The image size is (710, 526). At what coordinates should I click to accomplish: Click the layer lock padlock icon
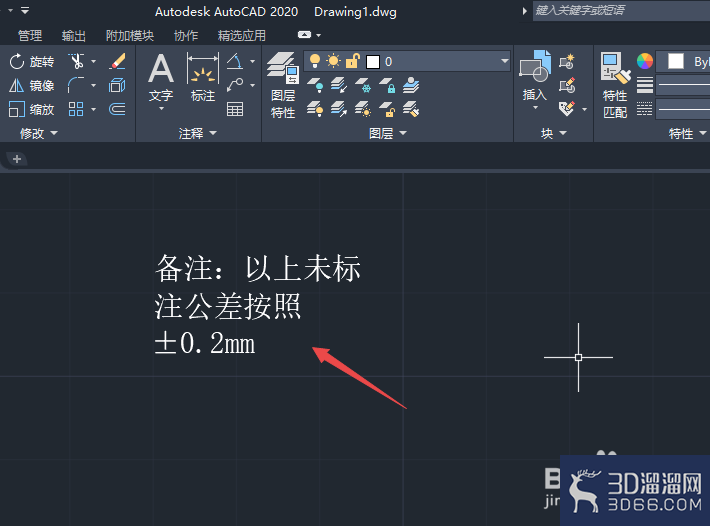pyautogui.click(x=387, y=85)
